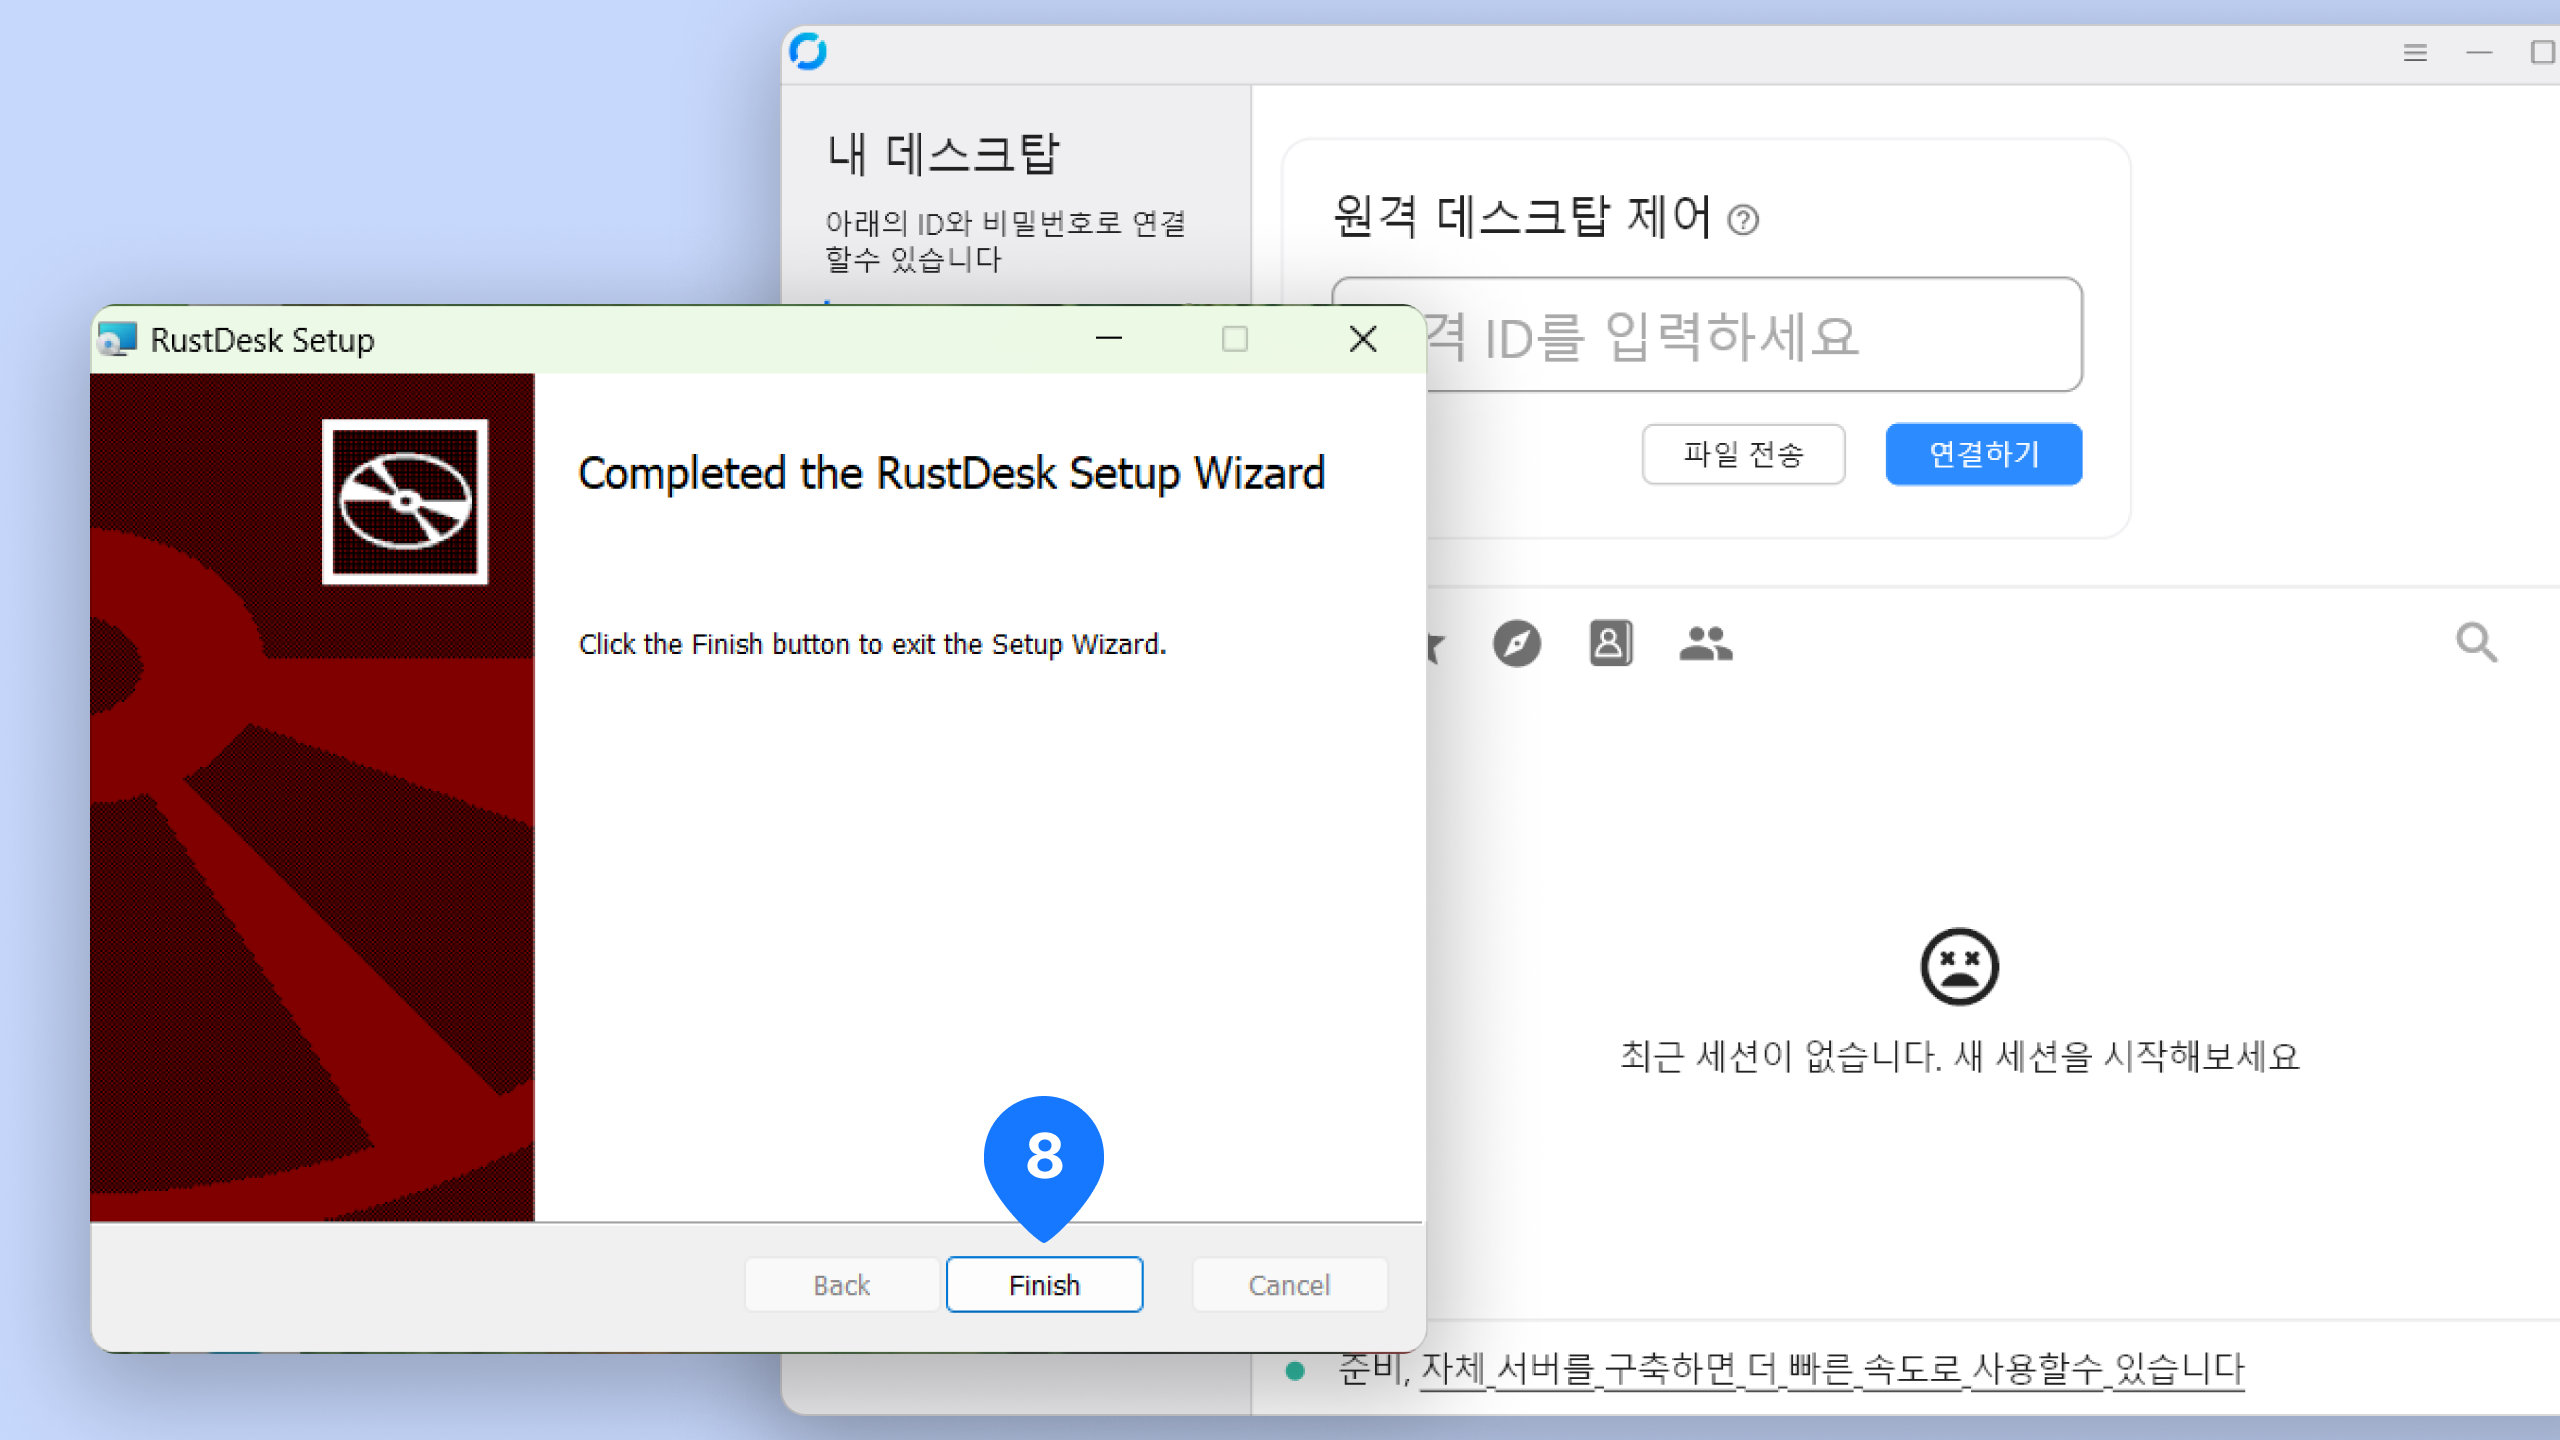The height and width of the screenshot is (1440, 2560).
Task: Minimize the main RustDesk window
Action: tap(2479, 53)
